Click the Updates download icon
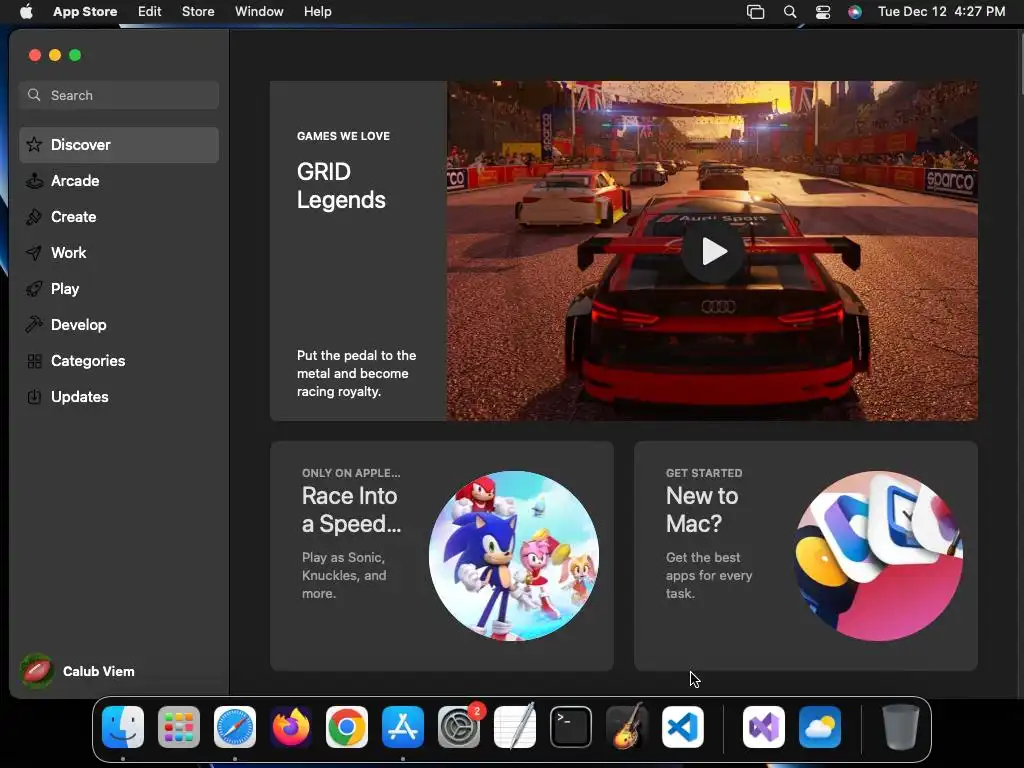The height and width of the screenshot is (768, 1024). [34, 396]
